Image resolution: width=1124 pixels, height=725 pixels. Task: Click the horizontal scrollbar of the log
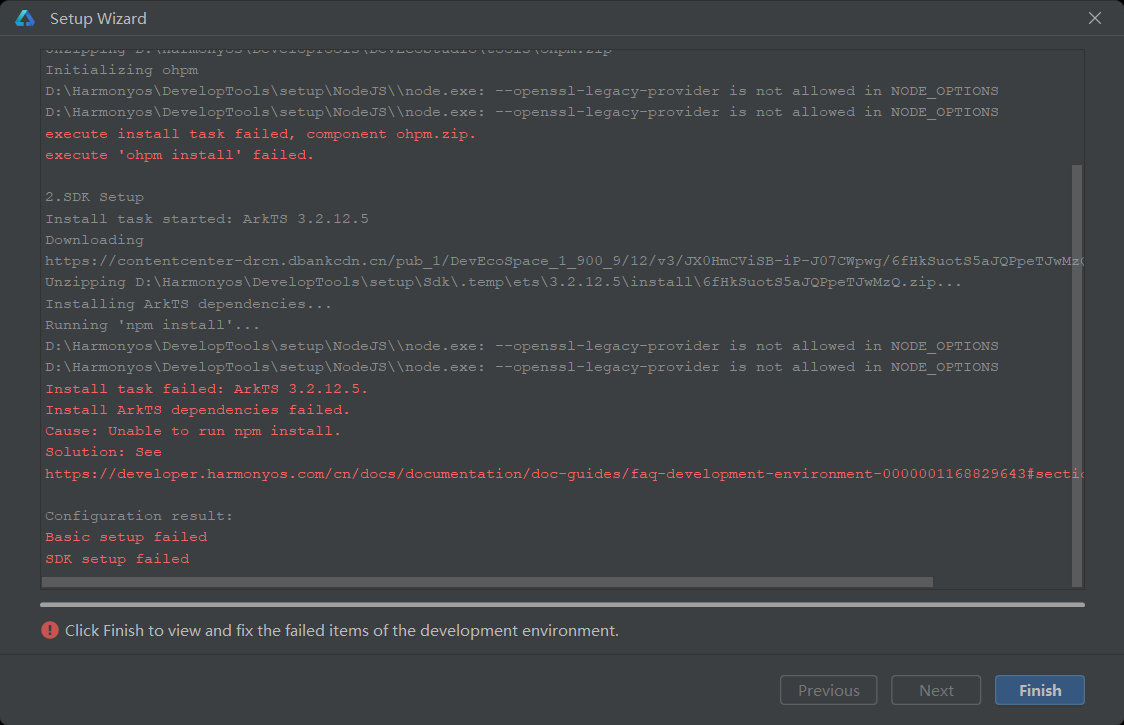487,582
